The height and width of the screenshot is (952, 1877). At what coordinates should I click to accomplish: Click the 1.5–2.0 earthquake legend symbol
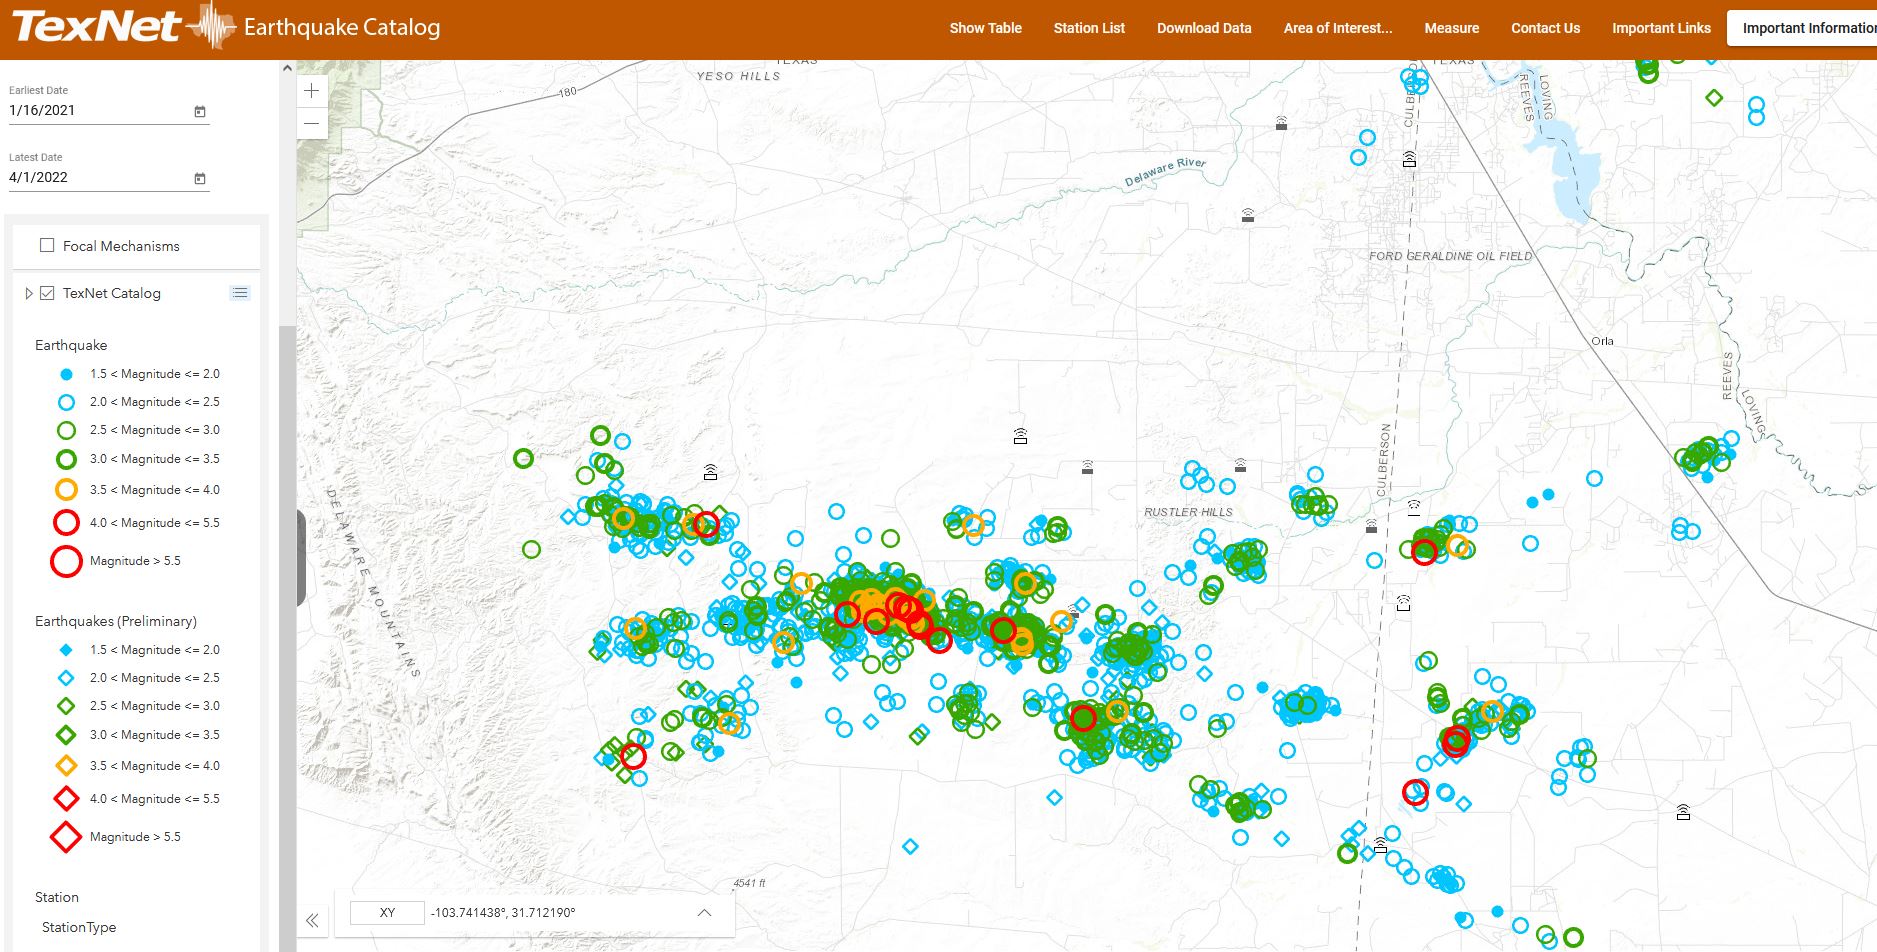coord(66,374)
